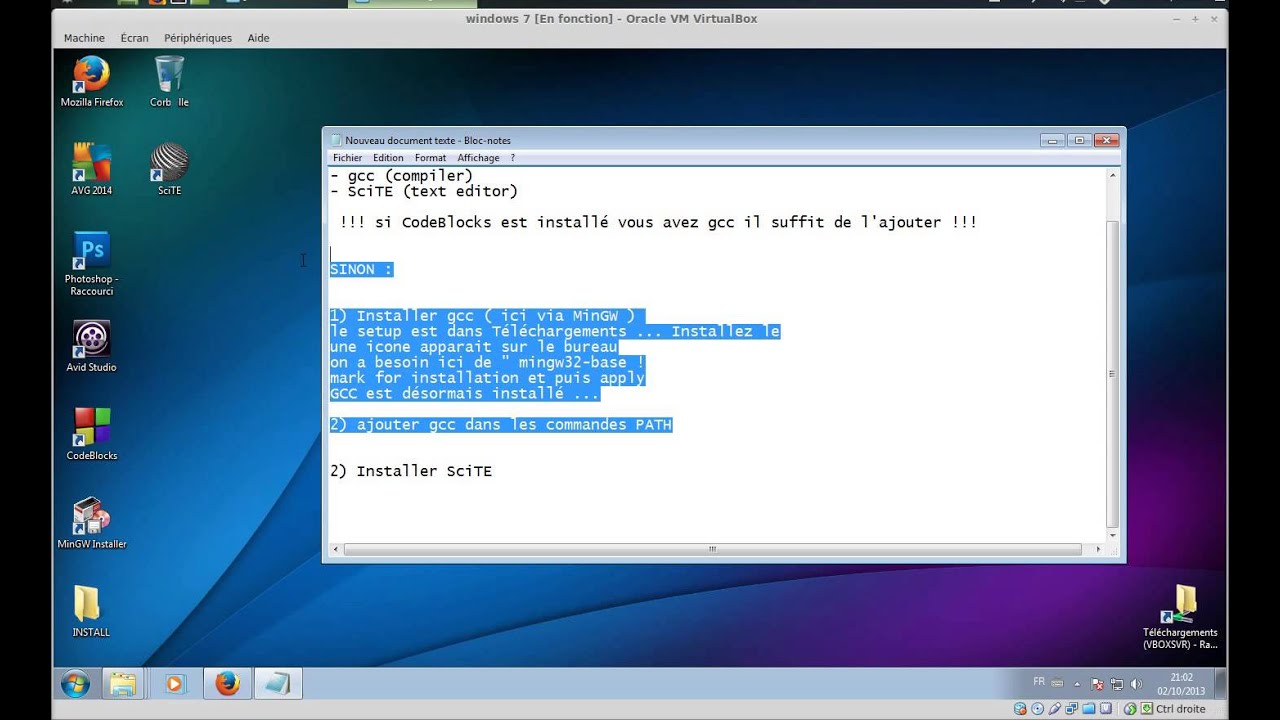This screenshot has height=720, width=1280.
Task: Click the highlighted "SINON :" line
Action: coord(361,269)
